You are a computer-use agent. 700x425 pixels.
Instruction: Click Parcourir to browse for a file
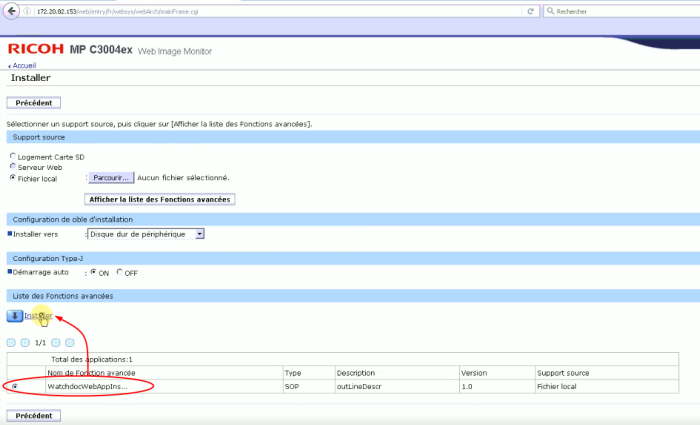click(110, 177)
